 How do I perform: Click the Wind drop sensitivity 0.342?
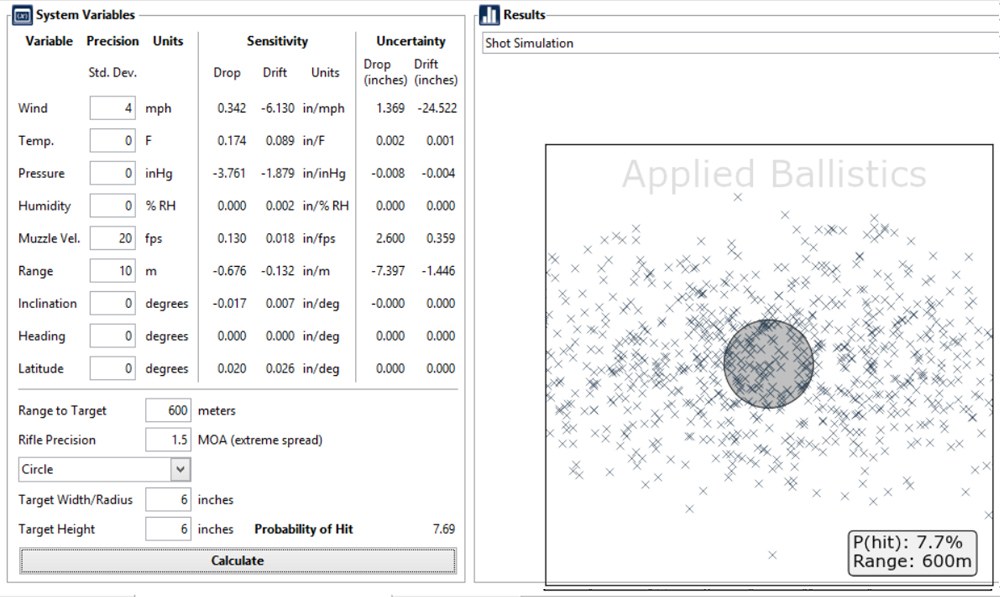(x=232, y=108)
